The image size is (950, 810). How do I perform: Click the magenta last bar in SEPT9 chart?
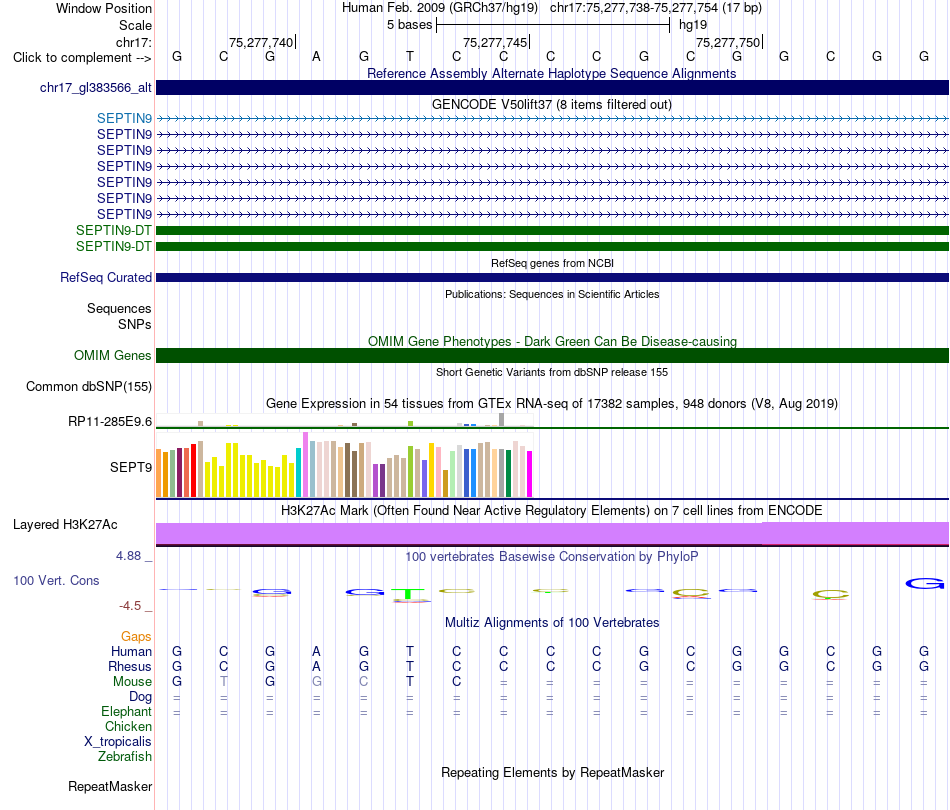530,474
